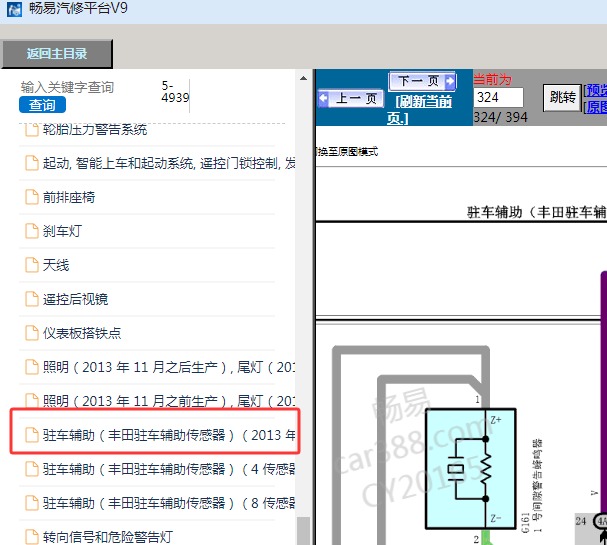The image size is (607, 545).
Task: Open the 前排座椅 entry
Action: pyautogui.click(x=69, y=197)
